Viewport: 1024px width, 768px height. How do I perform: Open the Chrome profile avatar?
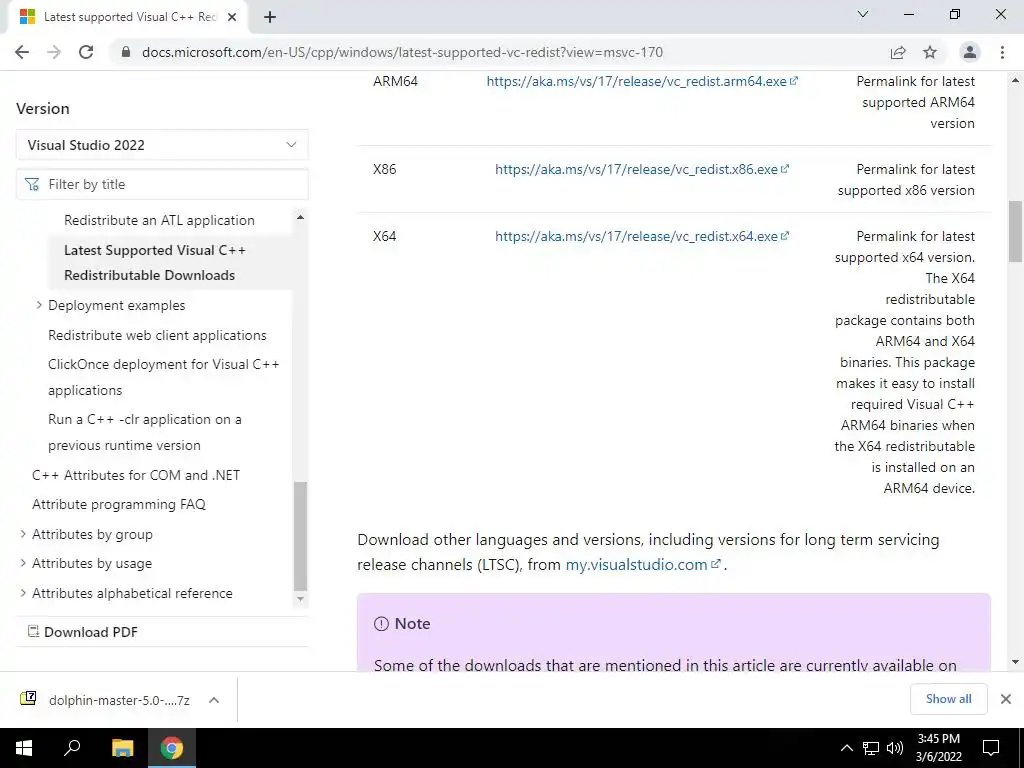click(970, 52)
